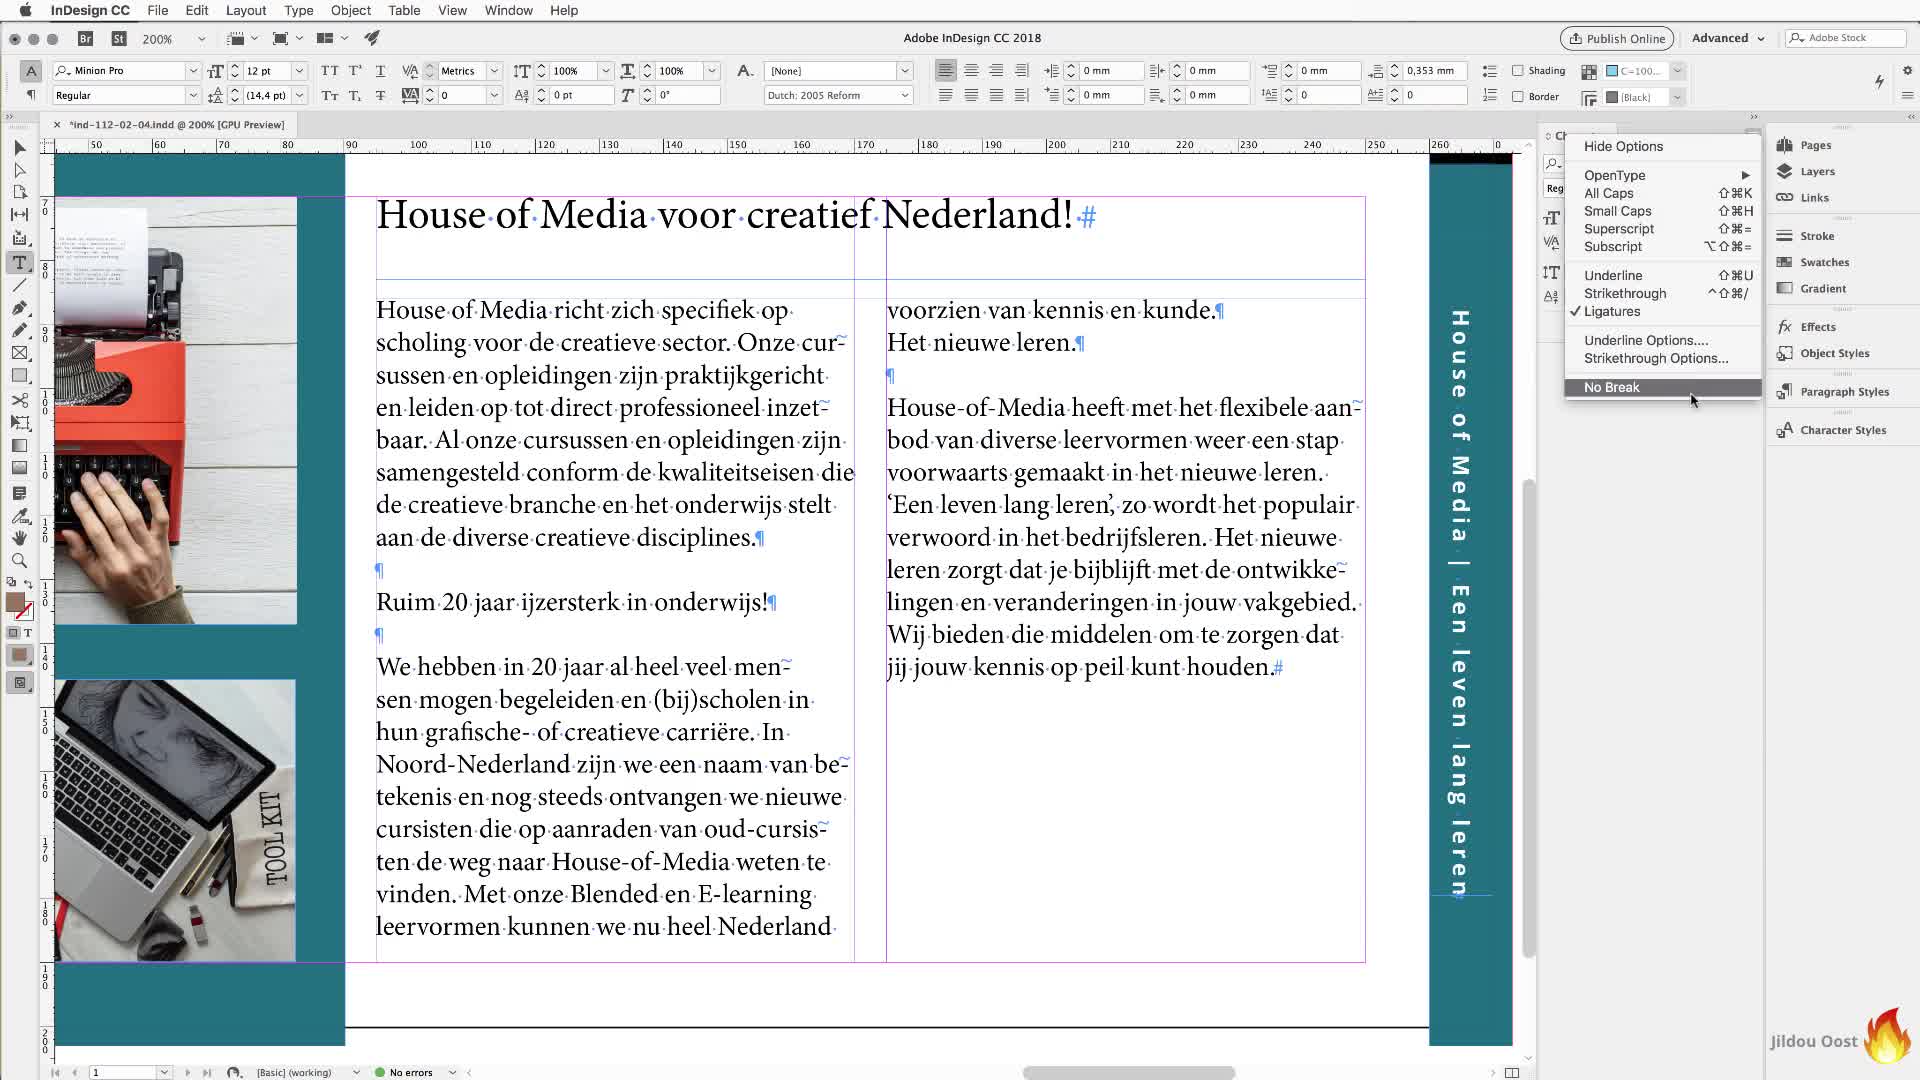Open the 12 pt font size dropdown
Image resolution: width=1920 pixels, height=1080 pixels.
pyautogui.click(x=298, y=71)
